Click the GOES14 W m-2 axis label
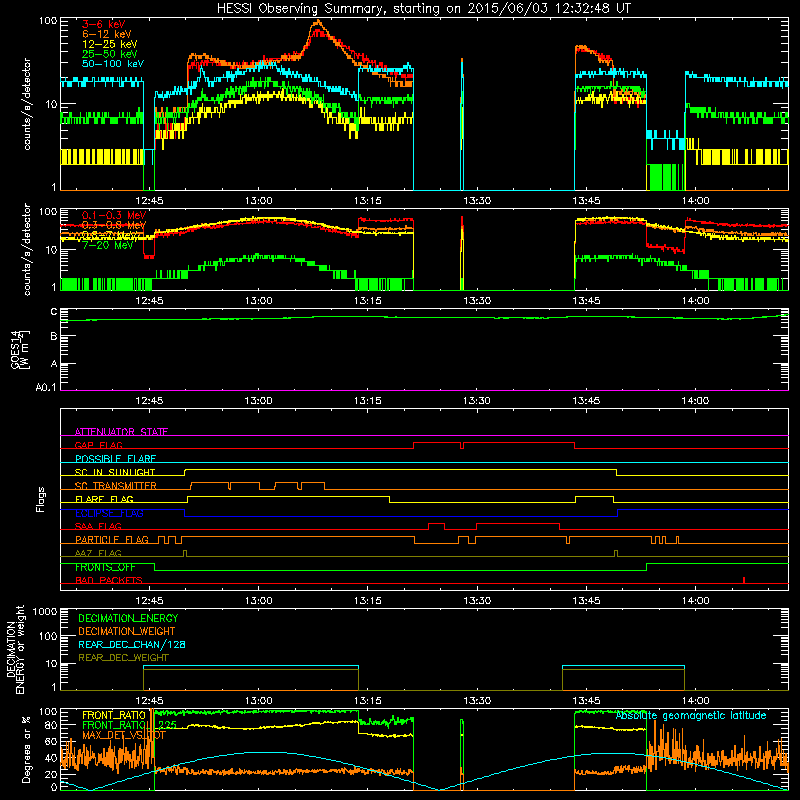The width and height of the screenshot is (800, 800). pos(20,349)
